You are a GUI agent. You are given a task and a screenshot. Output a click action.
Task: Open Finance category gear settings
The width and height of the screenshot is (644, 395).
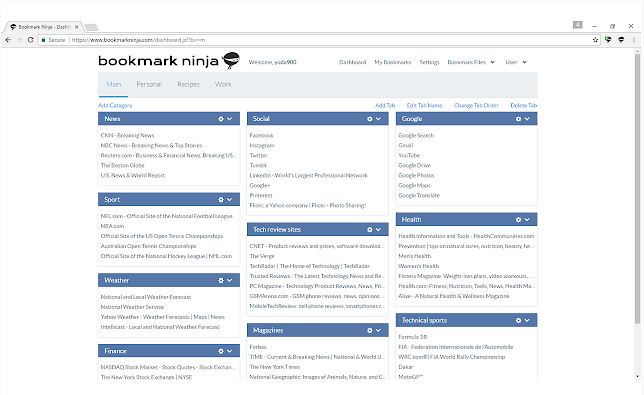221,351
